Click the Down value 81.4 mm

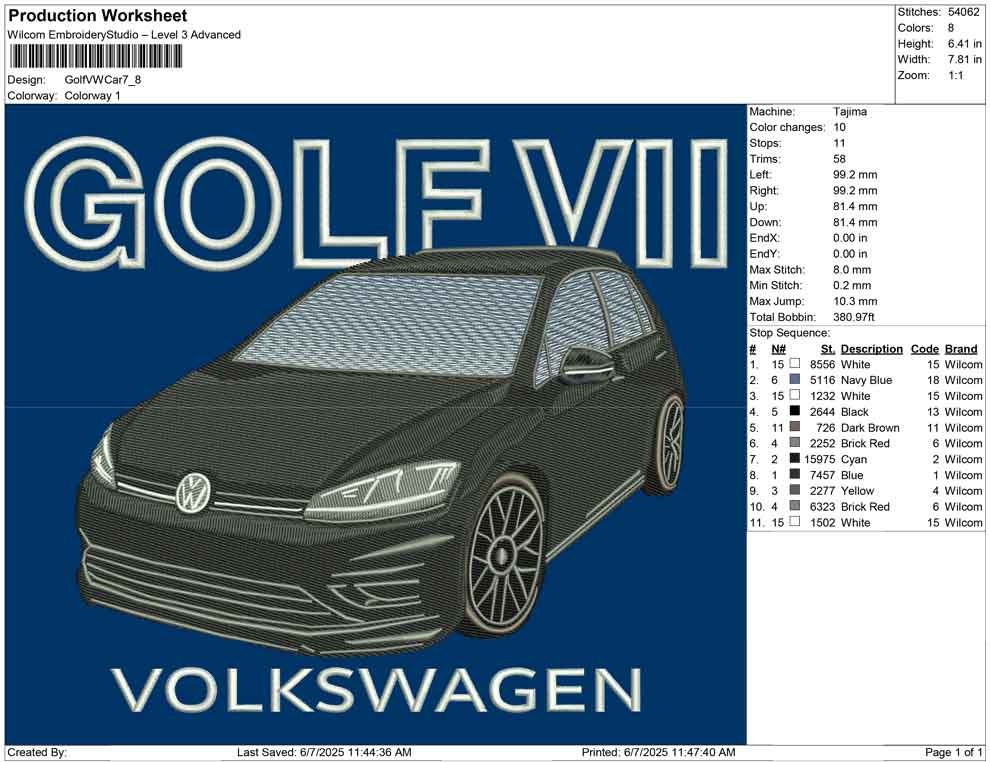(x=855, y=222)
